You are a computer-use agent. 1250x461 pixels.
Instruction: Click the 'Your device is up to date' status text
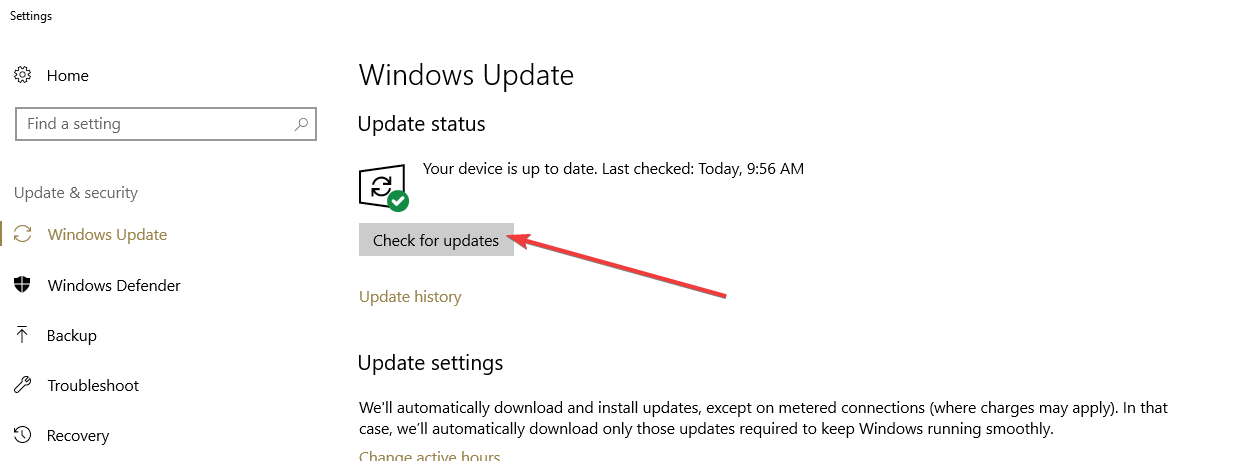[613, 169]
